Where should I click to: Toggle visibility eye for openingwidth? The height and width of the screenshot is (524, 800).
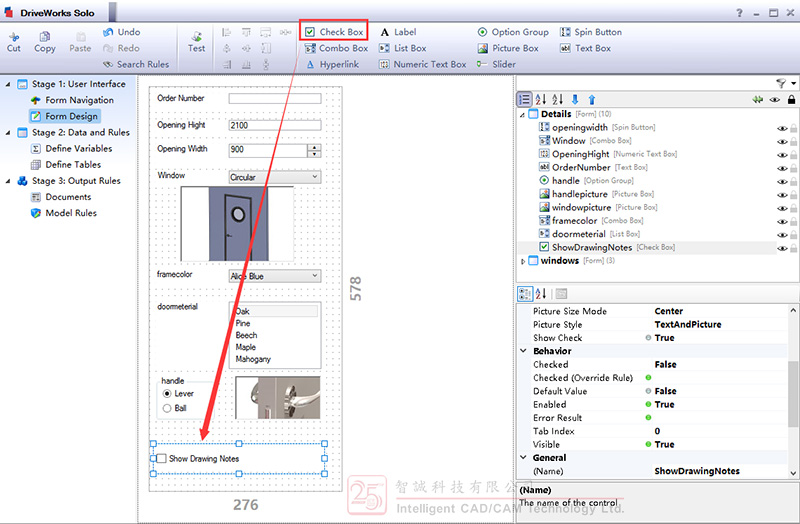pos(782,129)
